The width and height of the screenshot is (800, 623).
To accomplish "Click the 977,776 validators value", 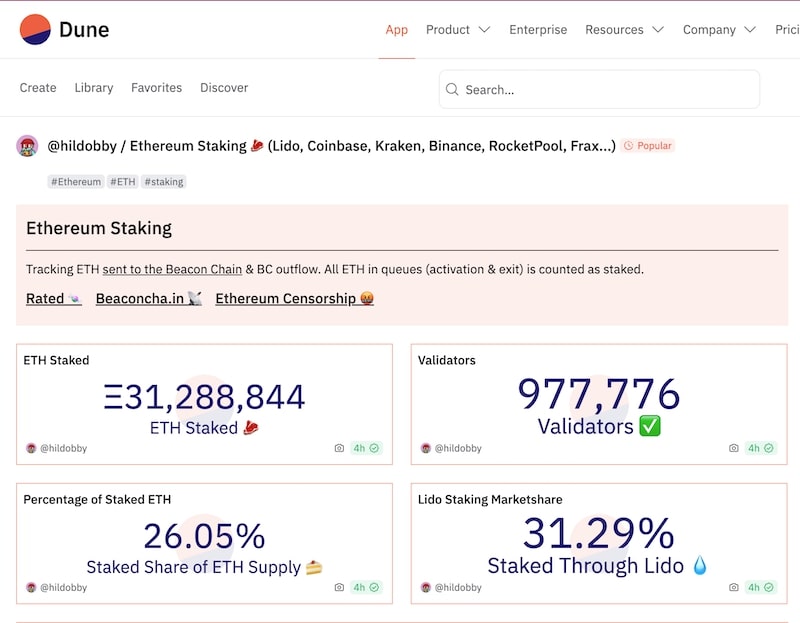I will pyautogui.click(x=599, y=394).
